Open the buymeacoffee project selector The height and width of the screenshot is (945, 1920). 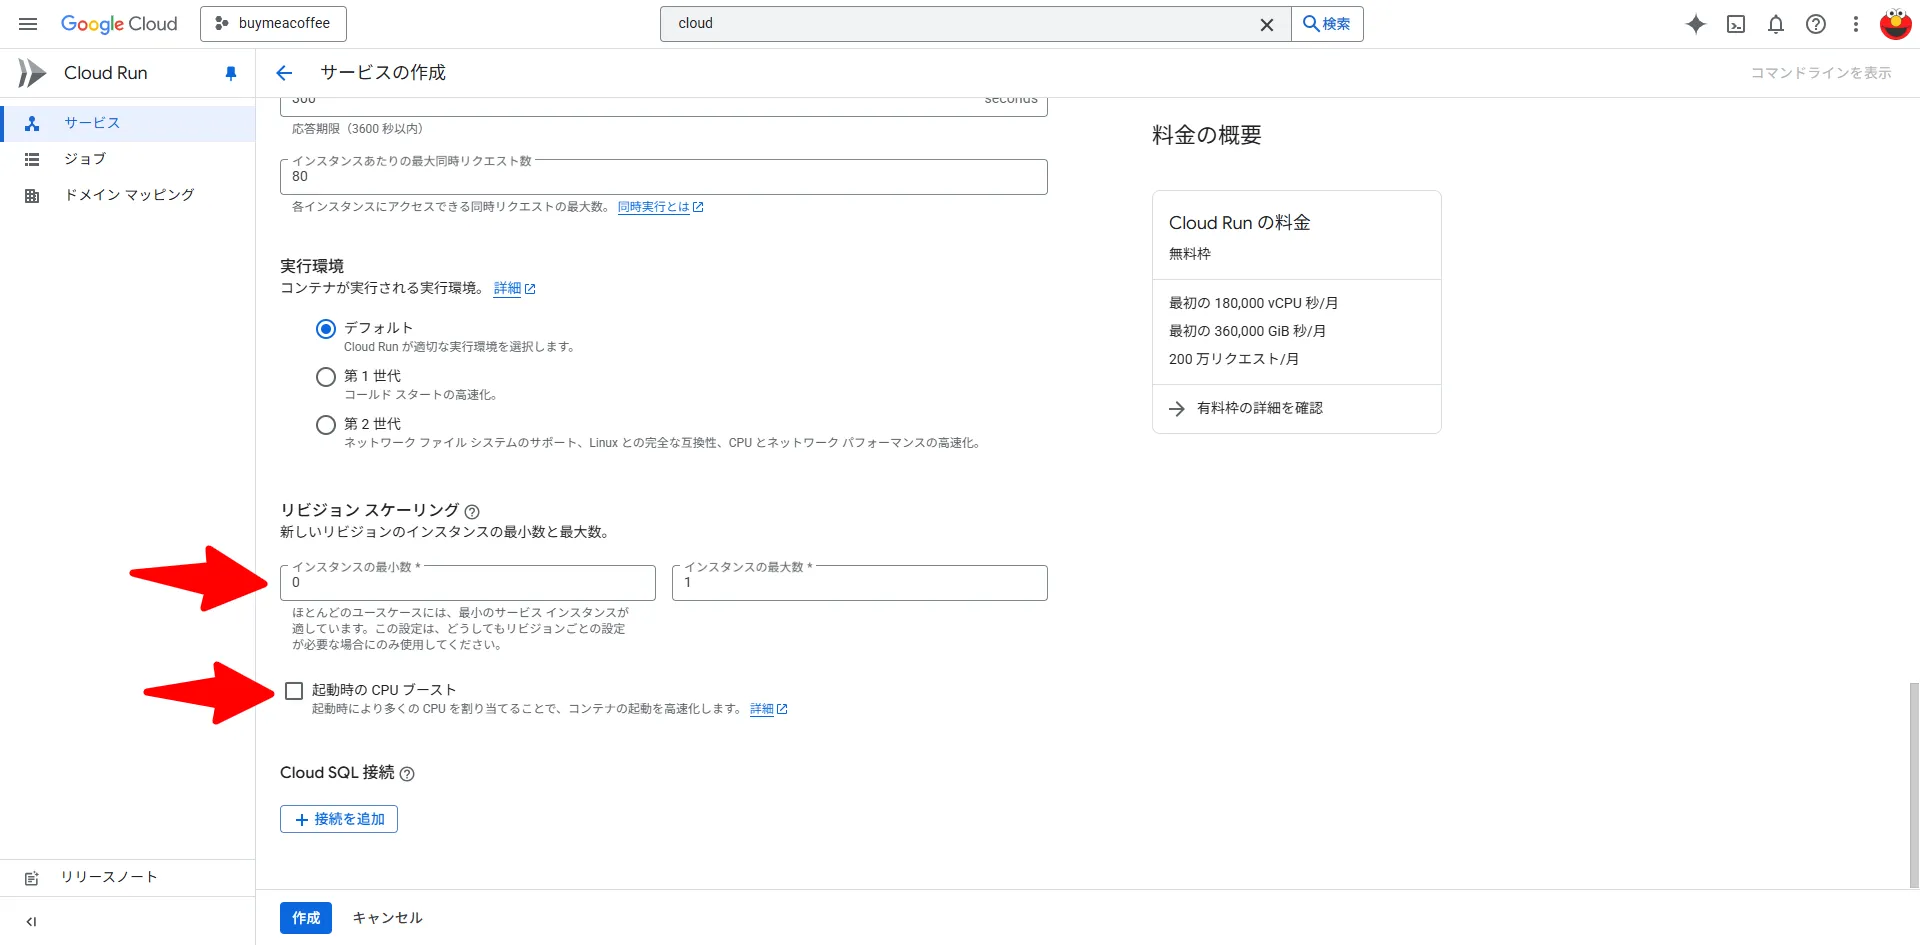(273, 24)
